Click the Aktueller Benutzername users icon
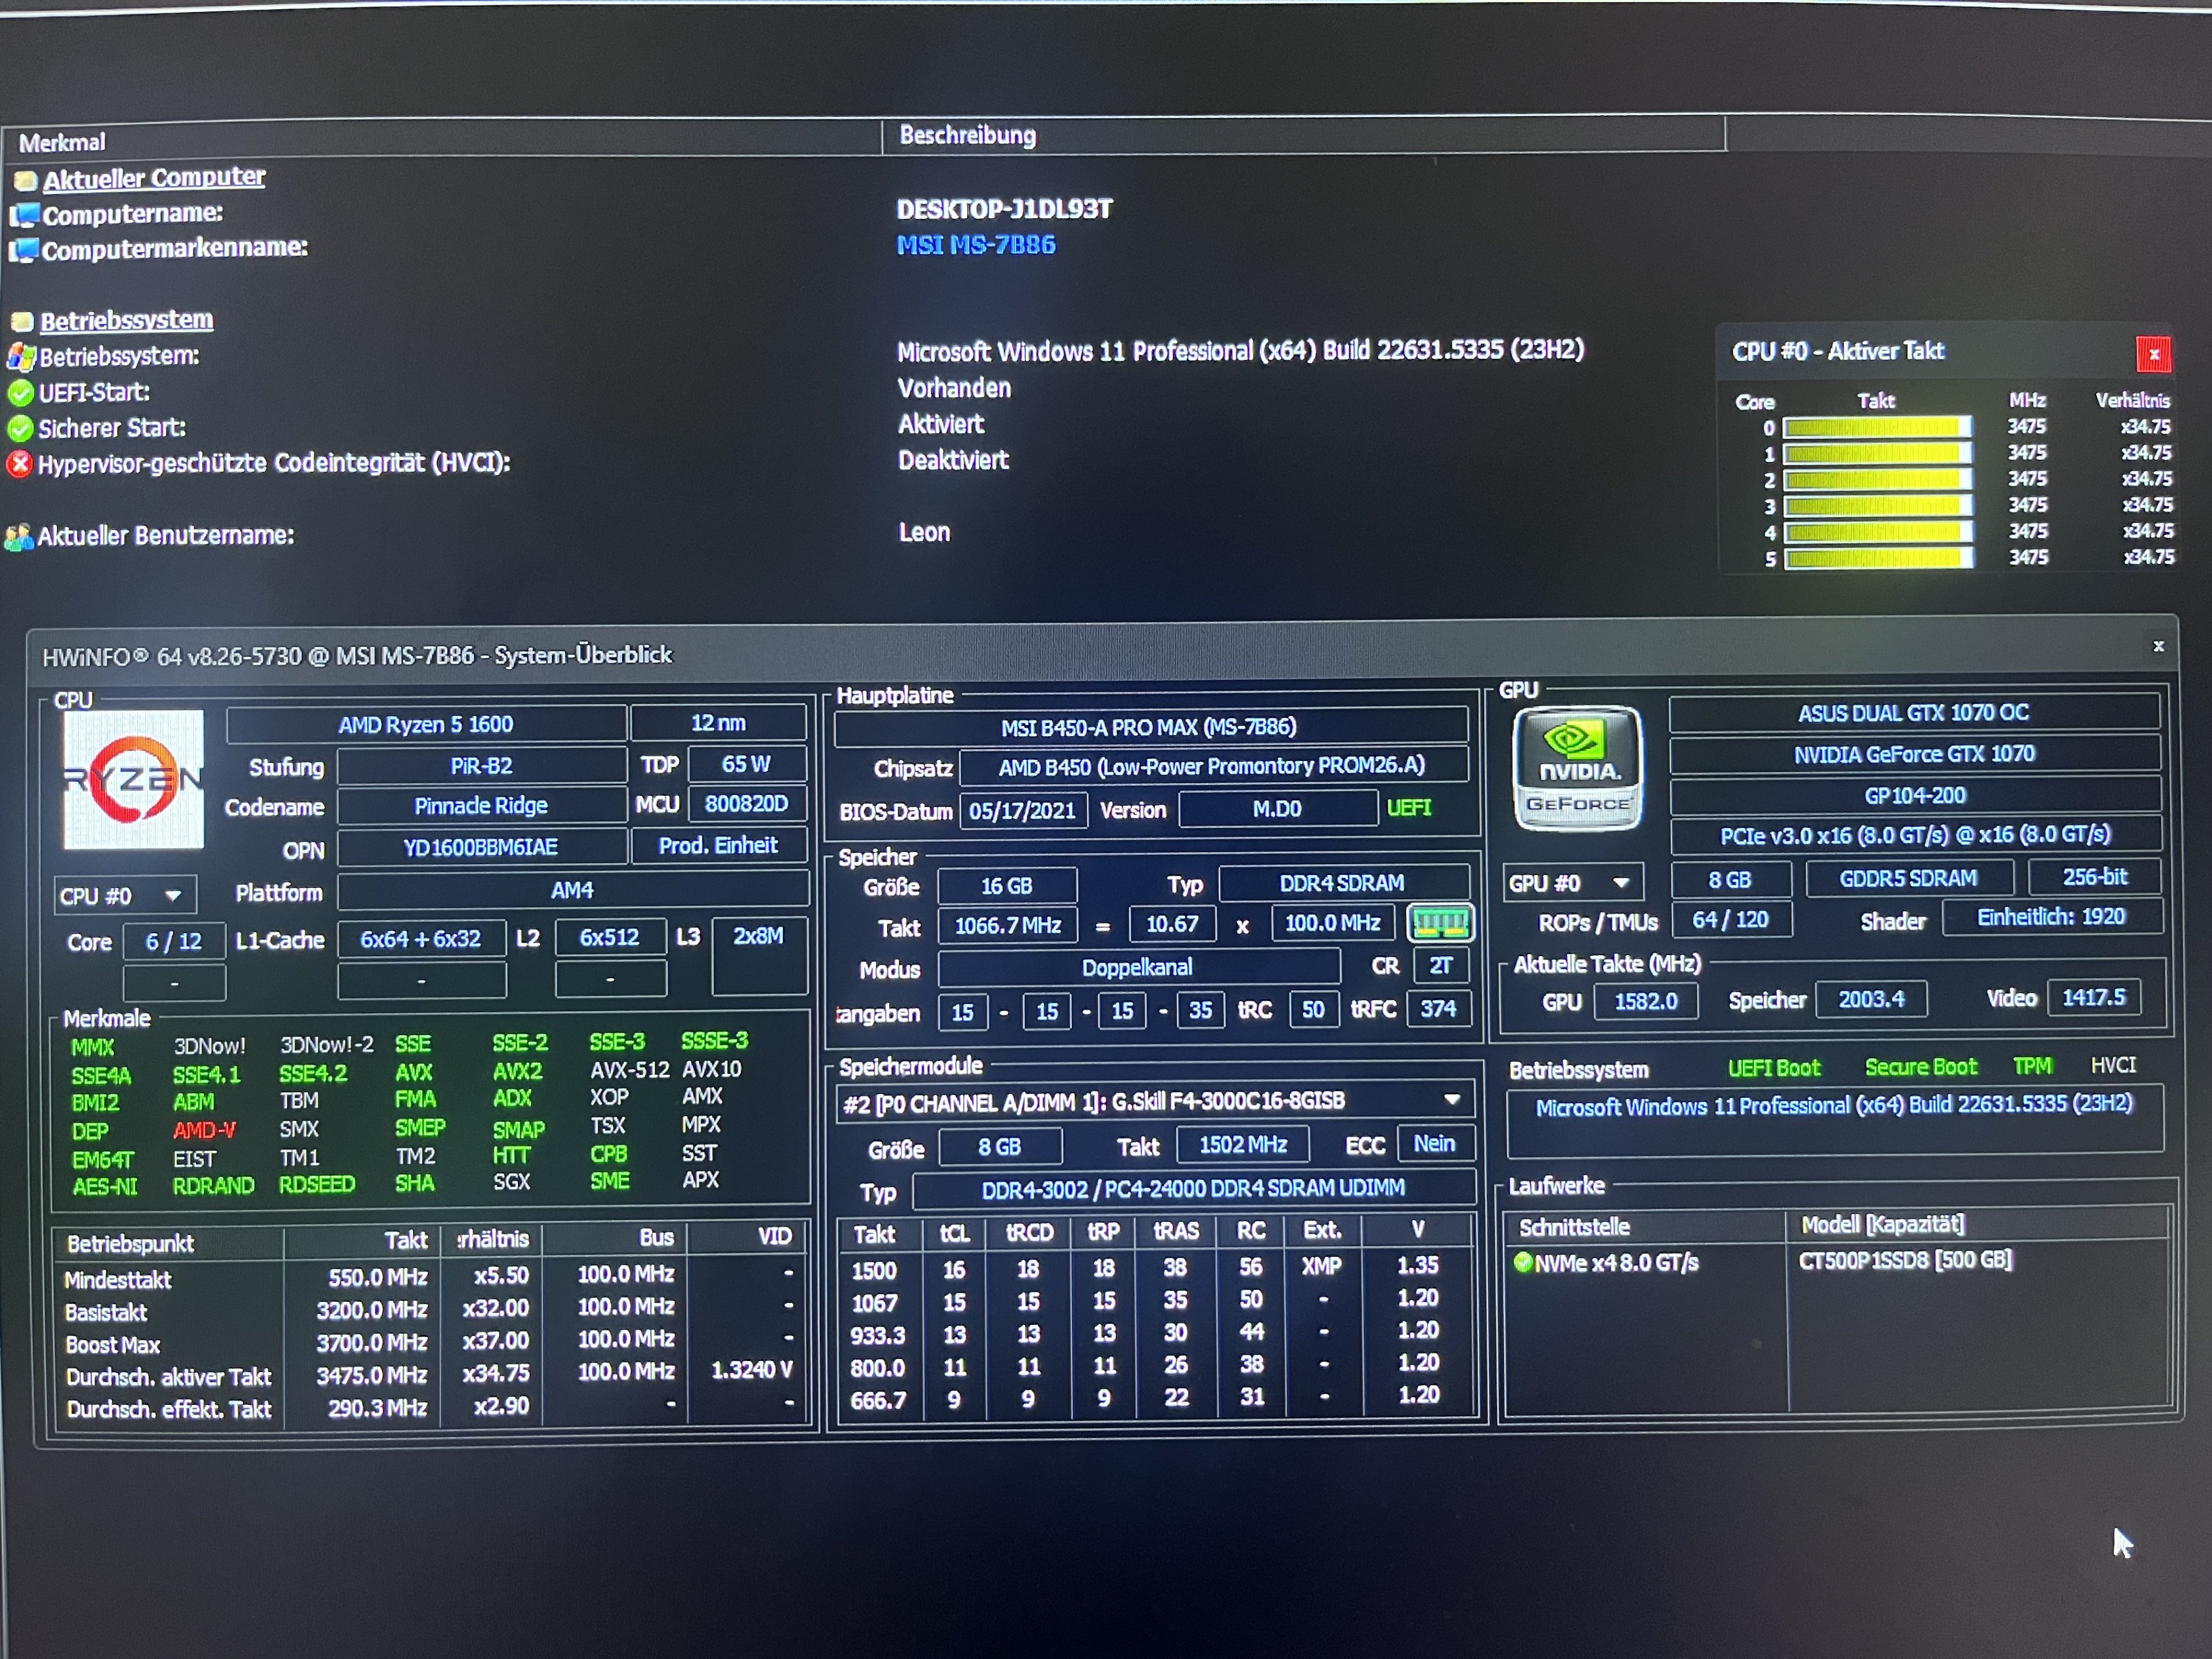This screenshot has height=1659, width=2212. [18, 538]
